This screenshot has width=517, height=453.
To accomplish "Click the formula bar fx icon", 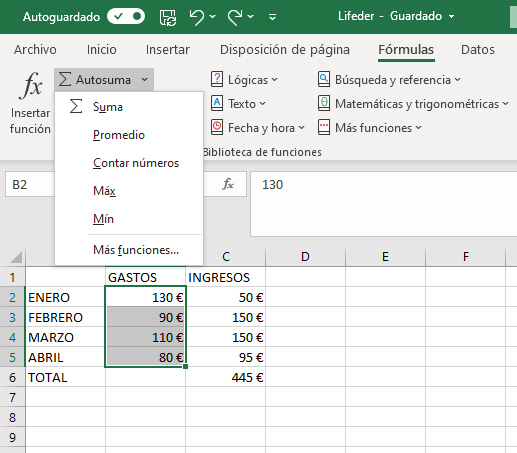I will click(x=228, y=184).
